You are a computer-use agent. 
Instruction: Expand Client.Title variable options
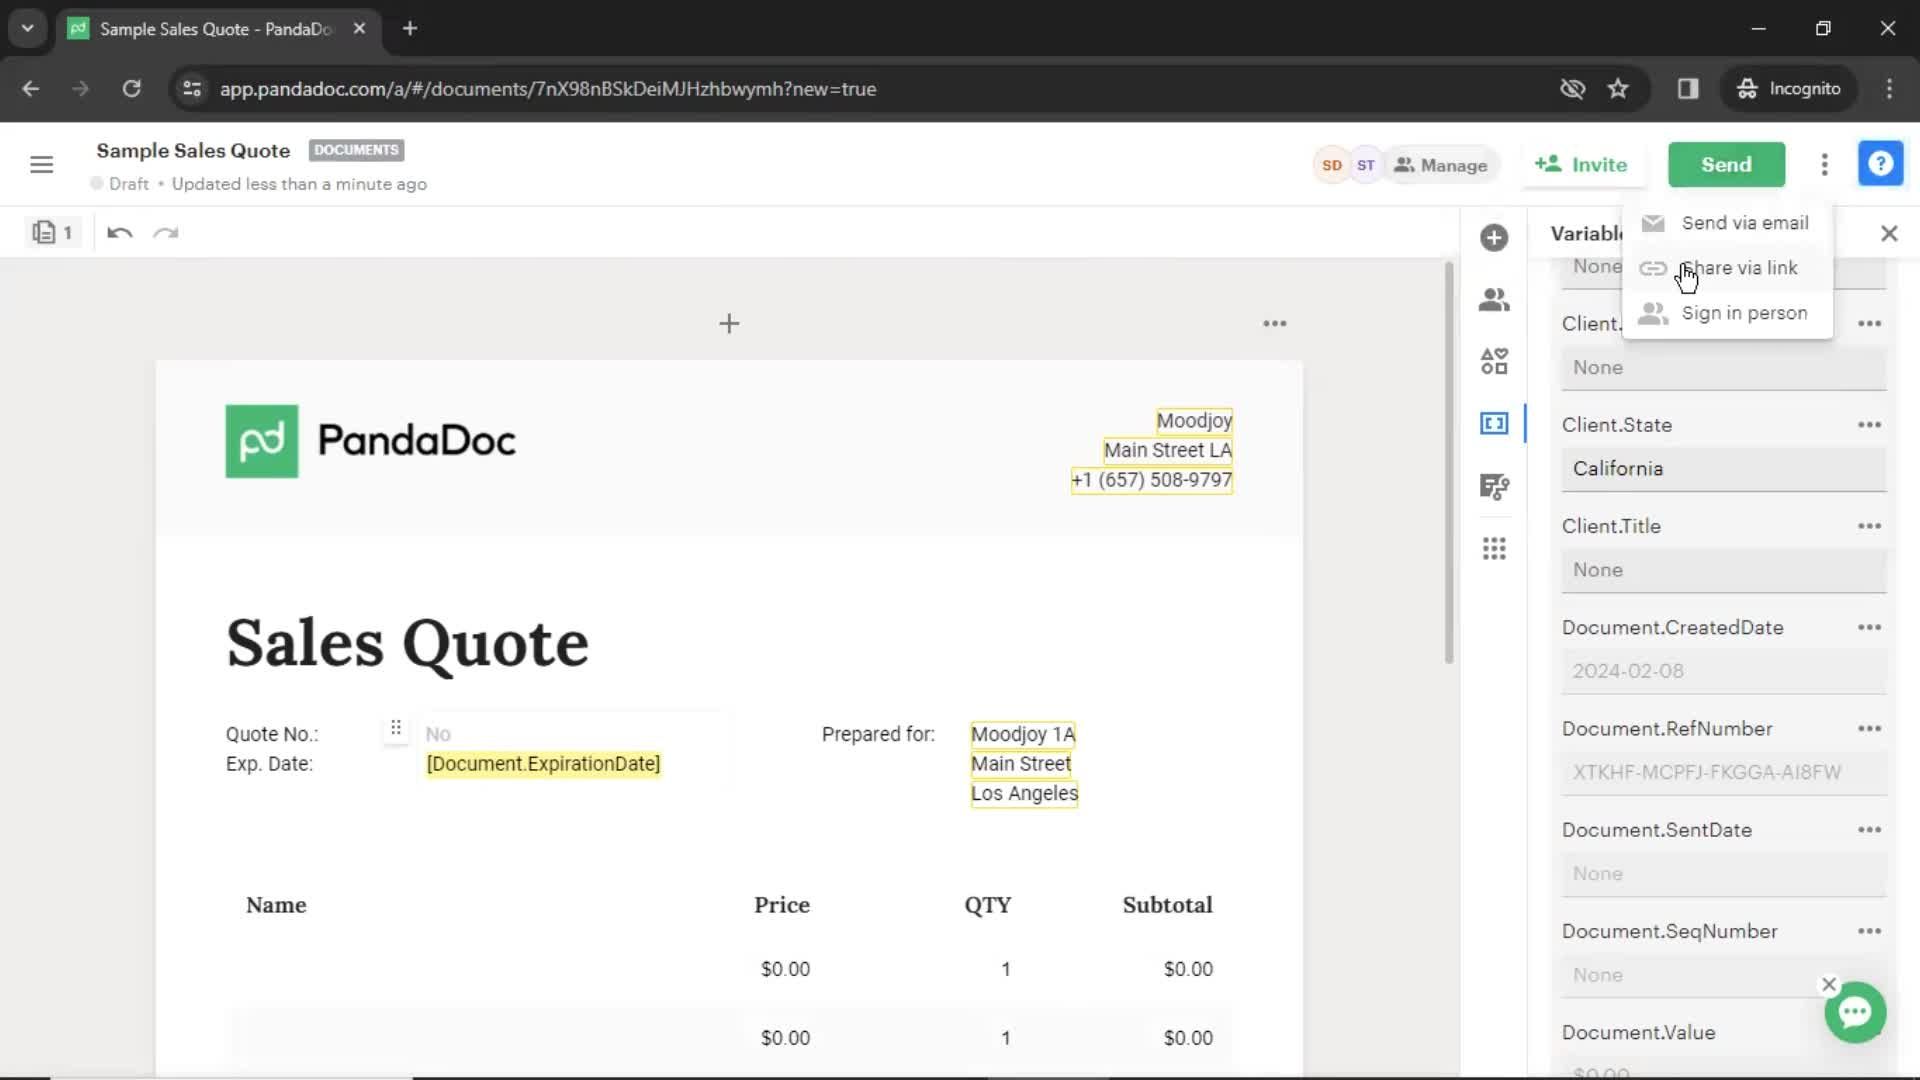click(1869, 525)
